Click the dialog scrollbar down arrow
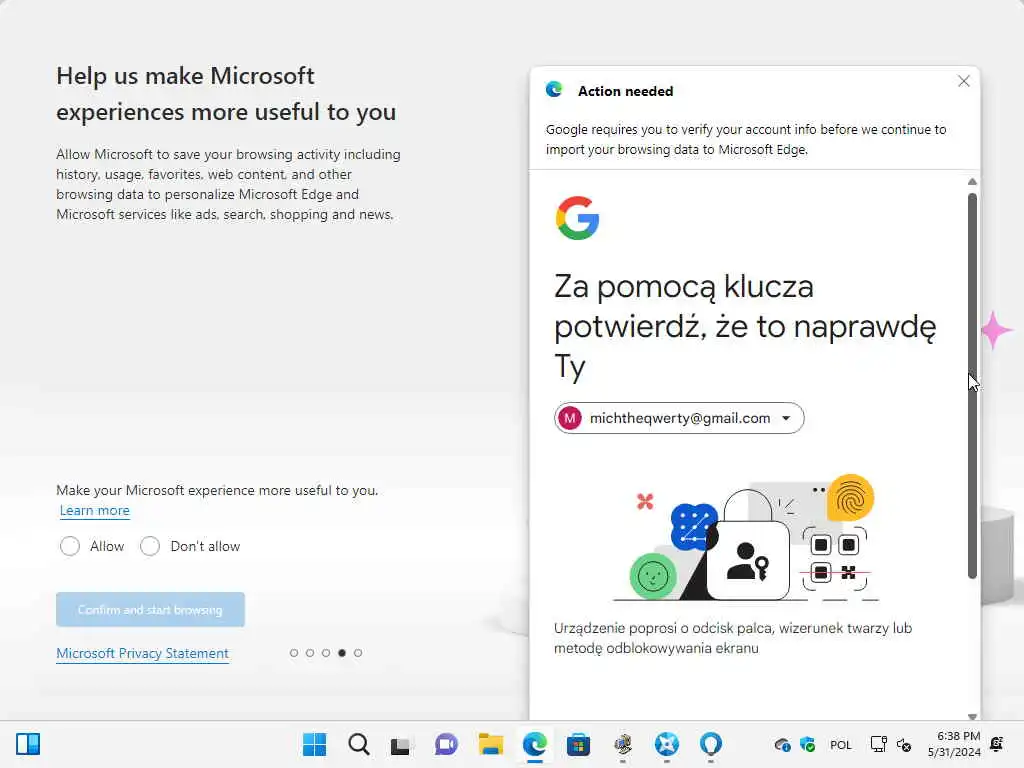Screen dimensions: 1024x768 [x=972, y=716]
